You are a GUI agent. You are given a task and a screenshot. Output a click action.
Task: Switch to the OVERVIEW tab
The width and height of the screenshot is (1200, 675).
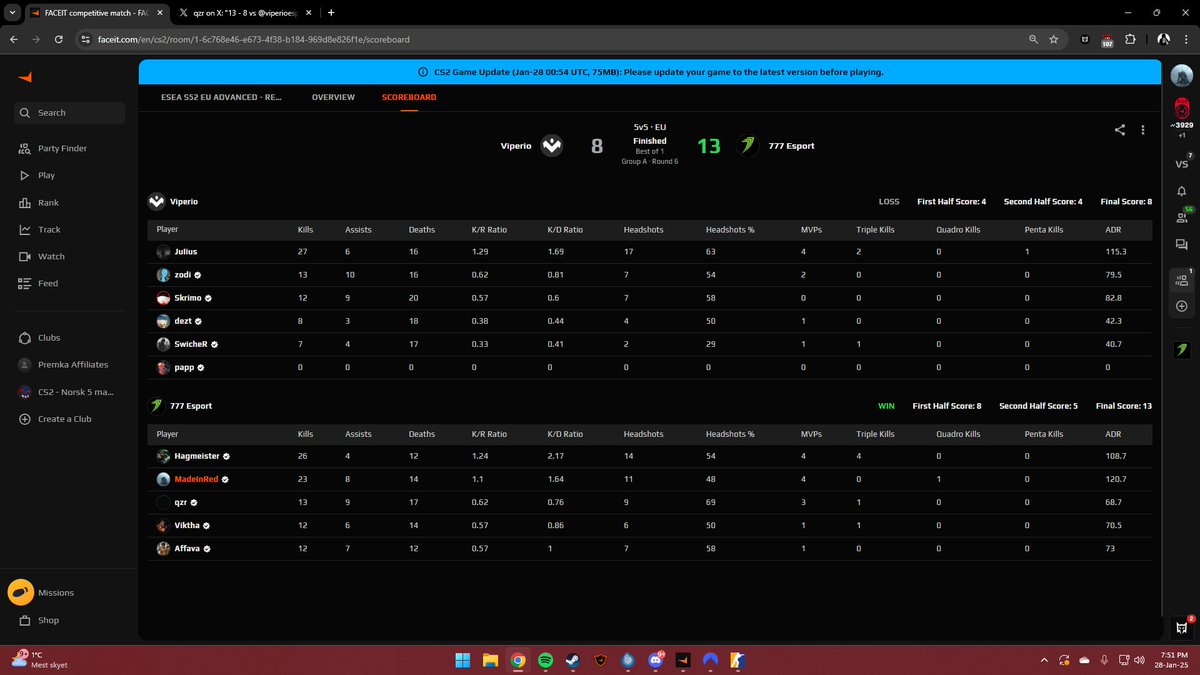pos(333,97)
